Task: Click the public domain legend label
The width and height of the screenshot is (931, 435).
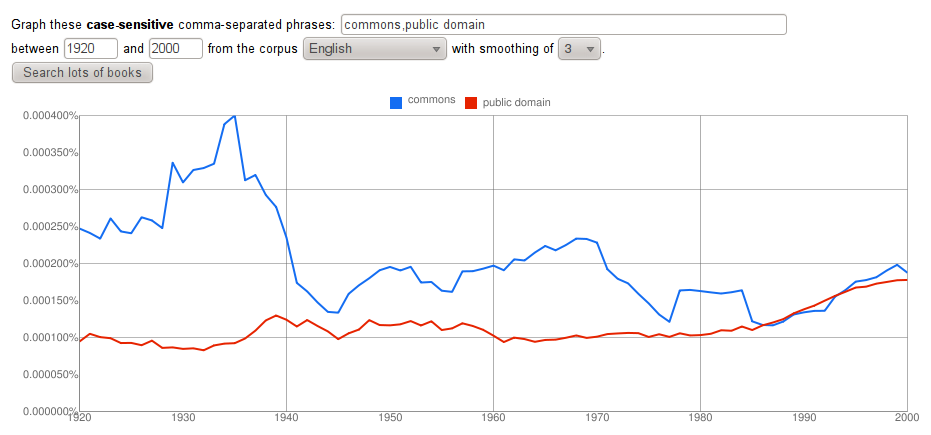Action: [x=516, y=102]
